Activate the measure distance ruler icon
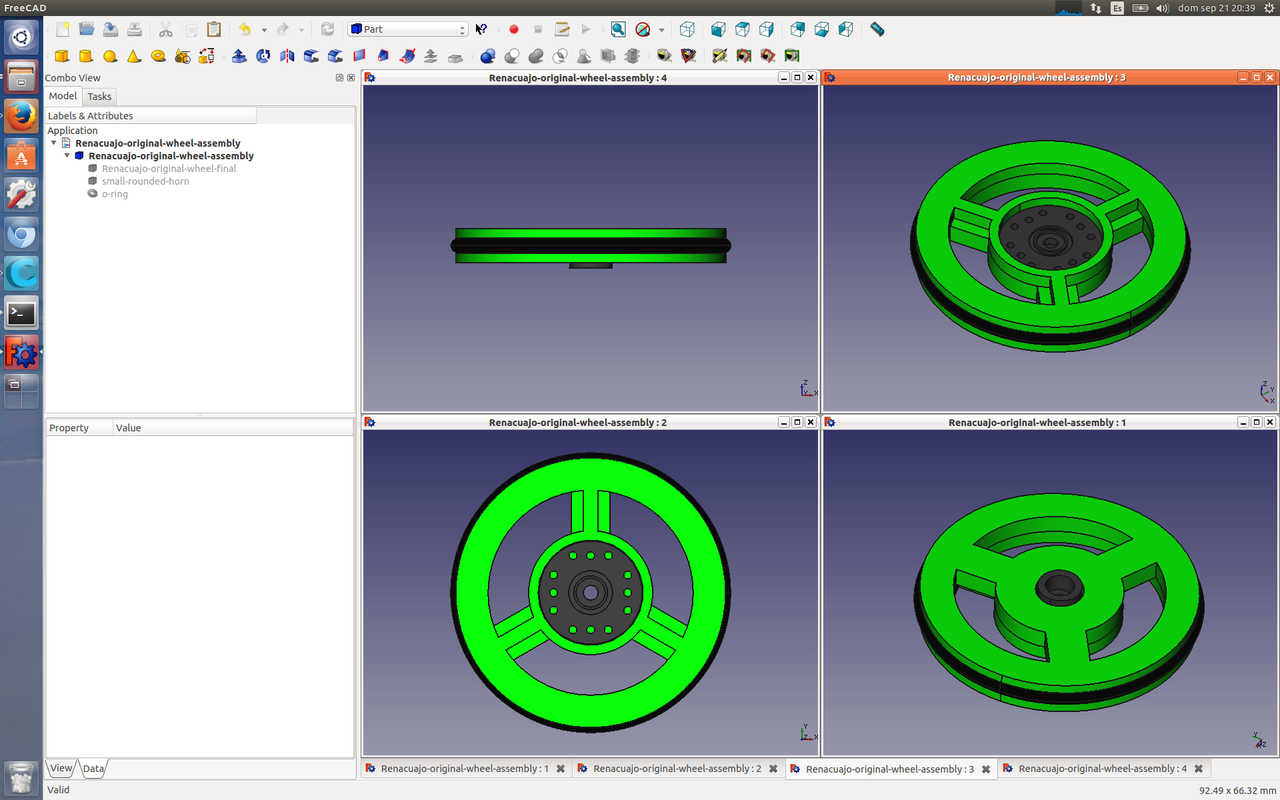 point(877,30)
